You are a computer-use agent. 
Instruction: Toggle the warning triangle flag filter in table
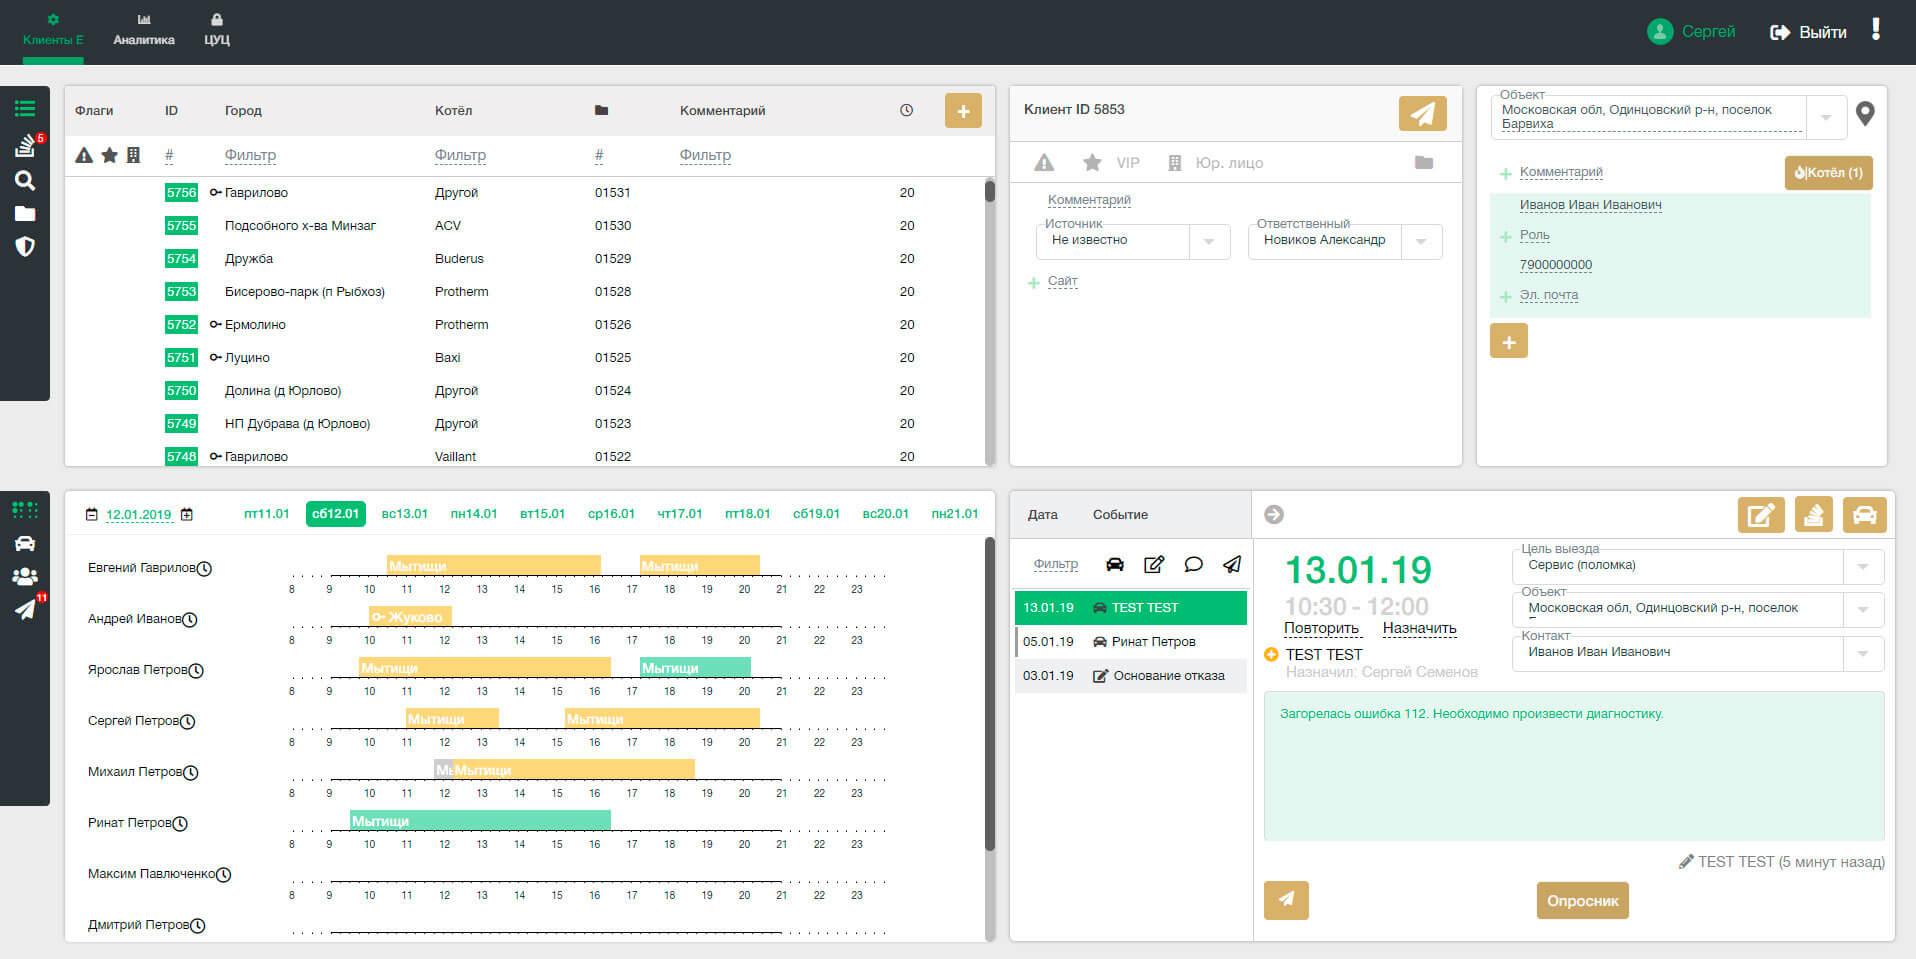click(x=84, y=155)
